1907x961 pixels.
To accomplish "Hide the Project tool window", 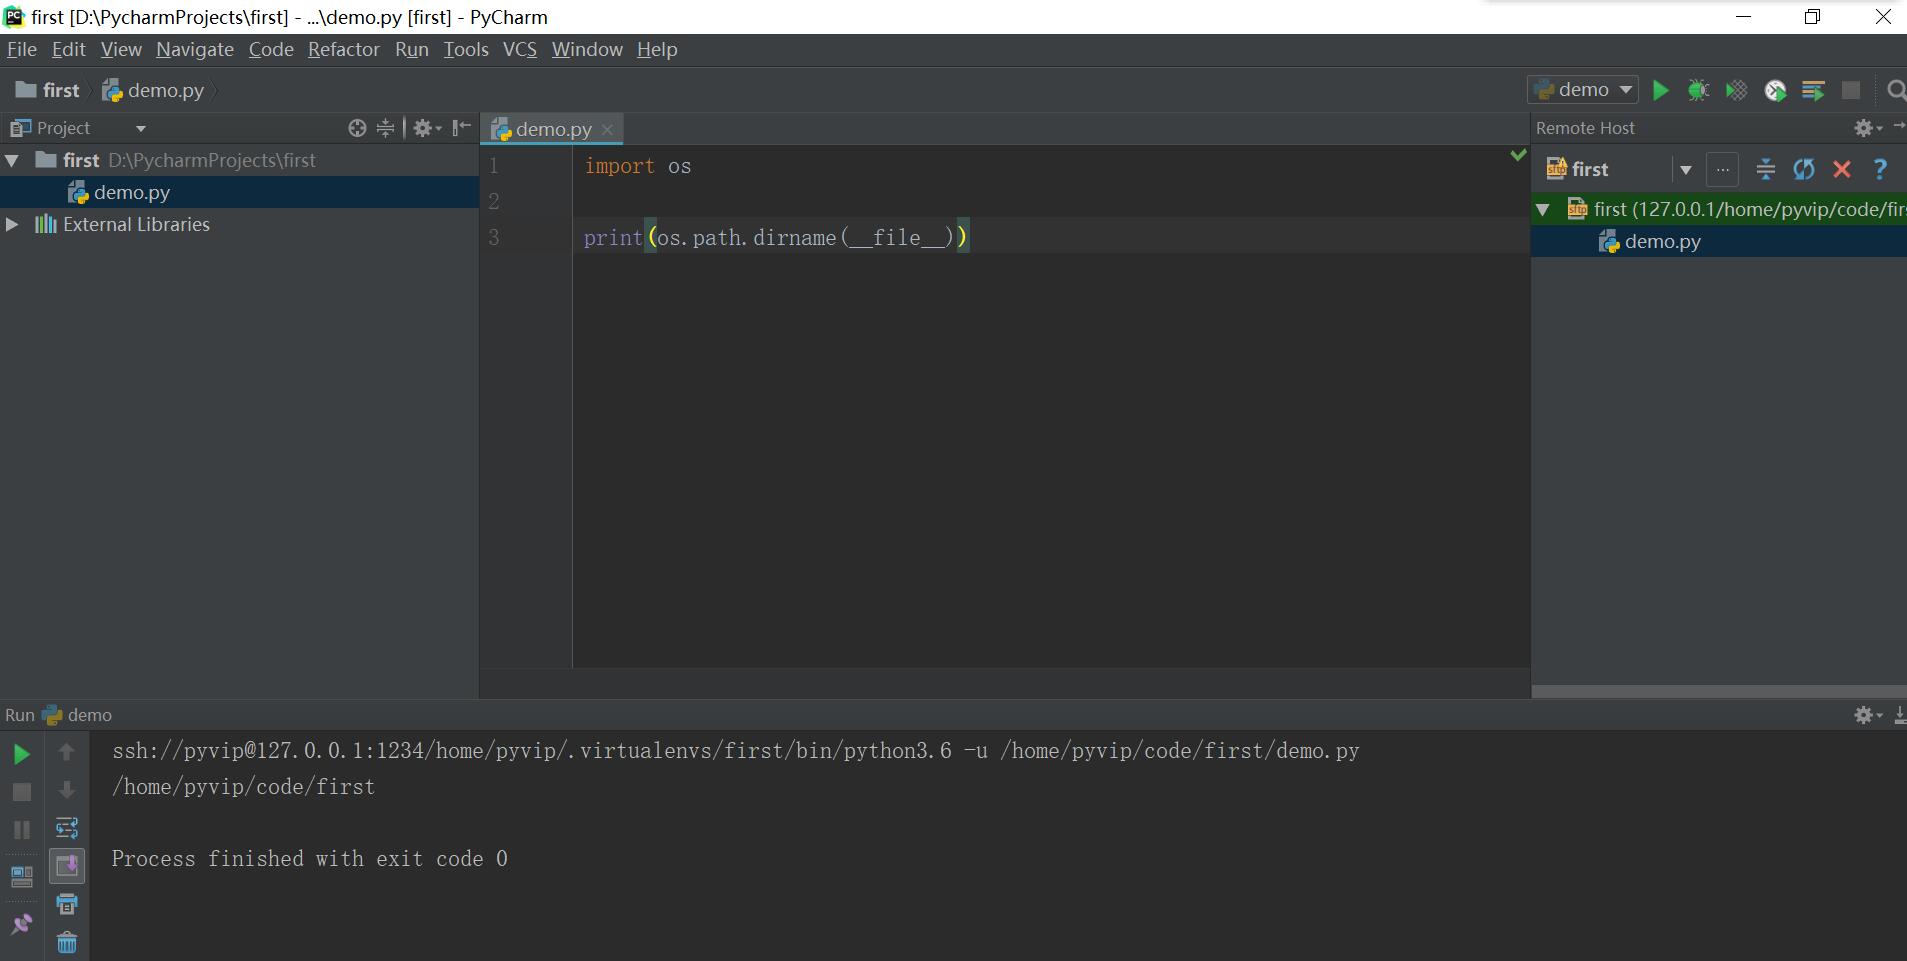I will [461, 128].
